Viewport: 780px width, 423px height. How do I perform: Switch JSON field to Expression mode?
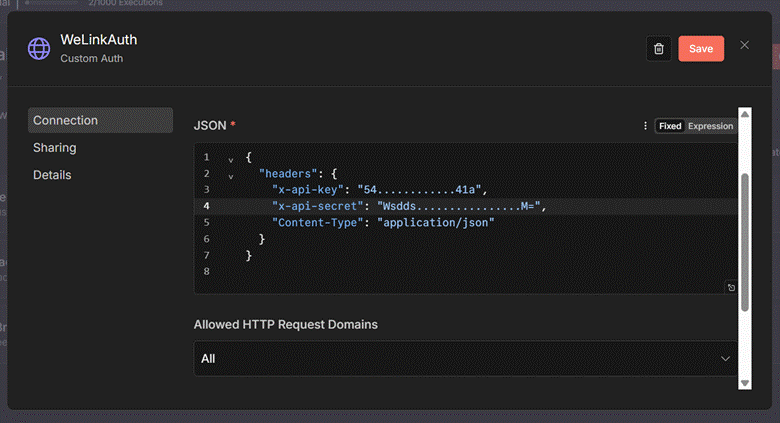[710, 126]
